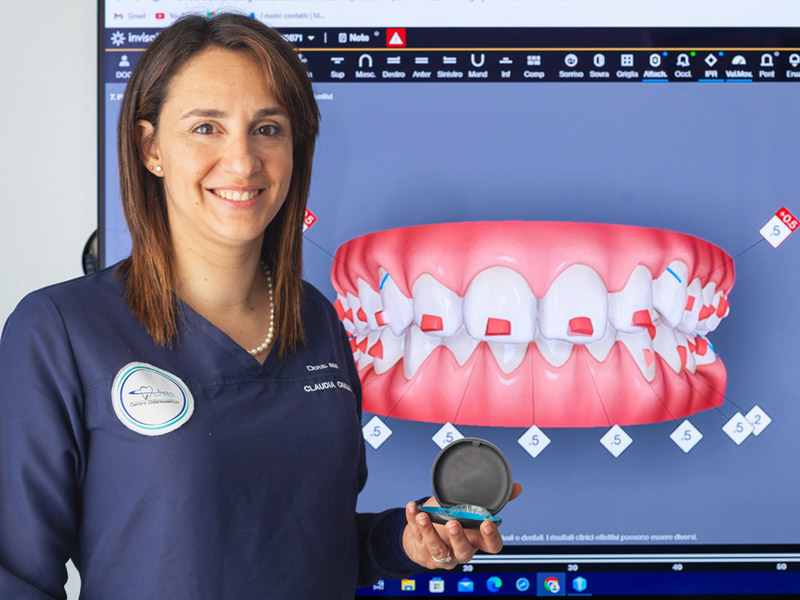Select the Destro right-side view
Viewport: 800px width, 600px height.
pos(393,66)
